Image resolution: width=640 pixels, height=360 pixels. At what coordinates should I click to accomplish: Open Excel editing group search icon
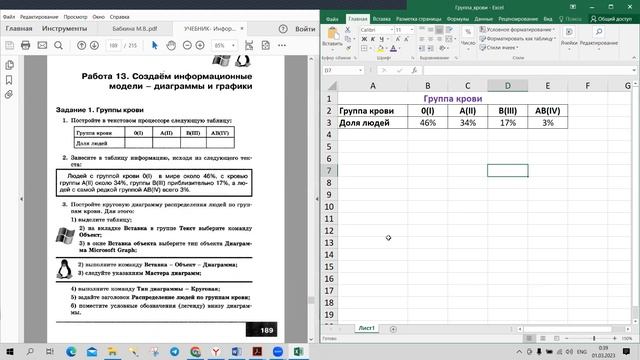(599, 32)
